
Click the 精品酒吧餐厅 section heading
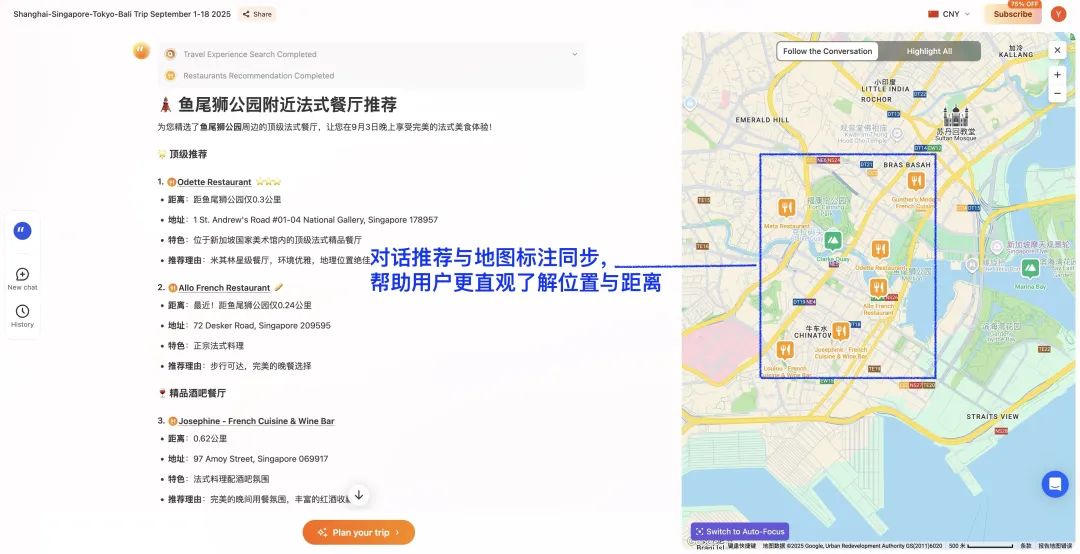(x=198, y=393)
